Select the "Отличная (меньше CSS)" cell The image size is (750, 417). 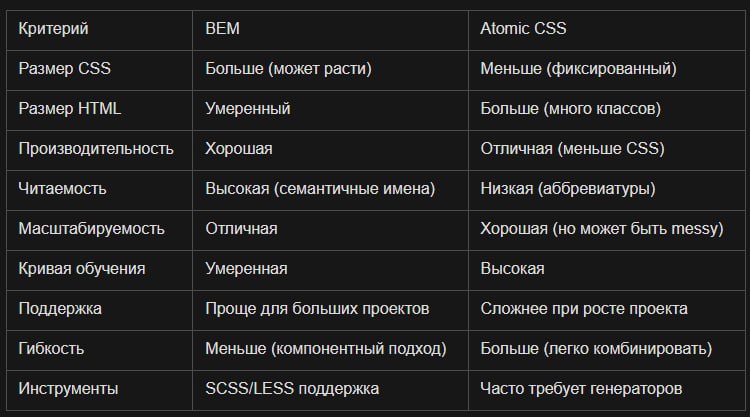coord(607,150)
